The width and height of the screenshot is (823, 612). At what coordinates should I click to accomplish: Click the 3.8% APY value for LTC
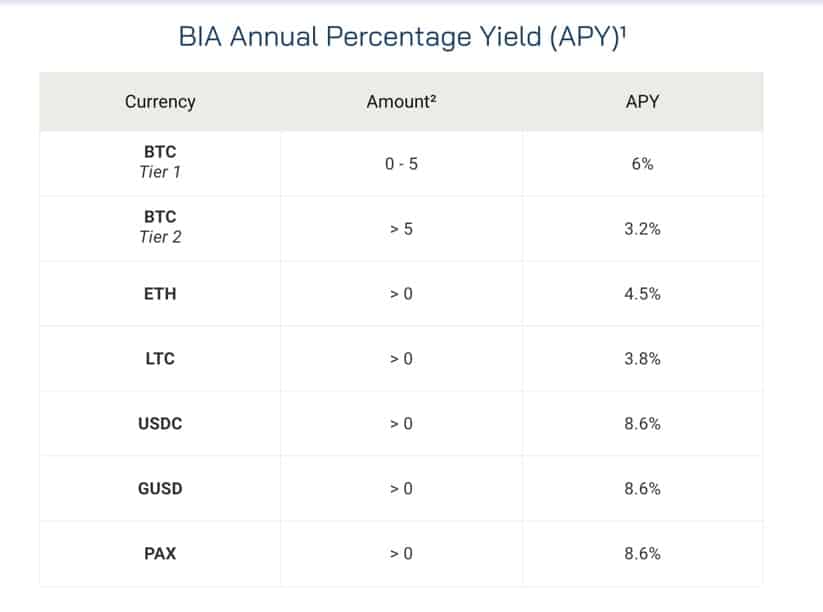pyautogui.click(x=642, y=358)
